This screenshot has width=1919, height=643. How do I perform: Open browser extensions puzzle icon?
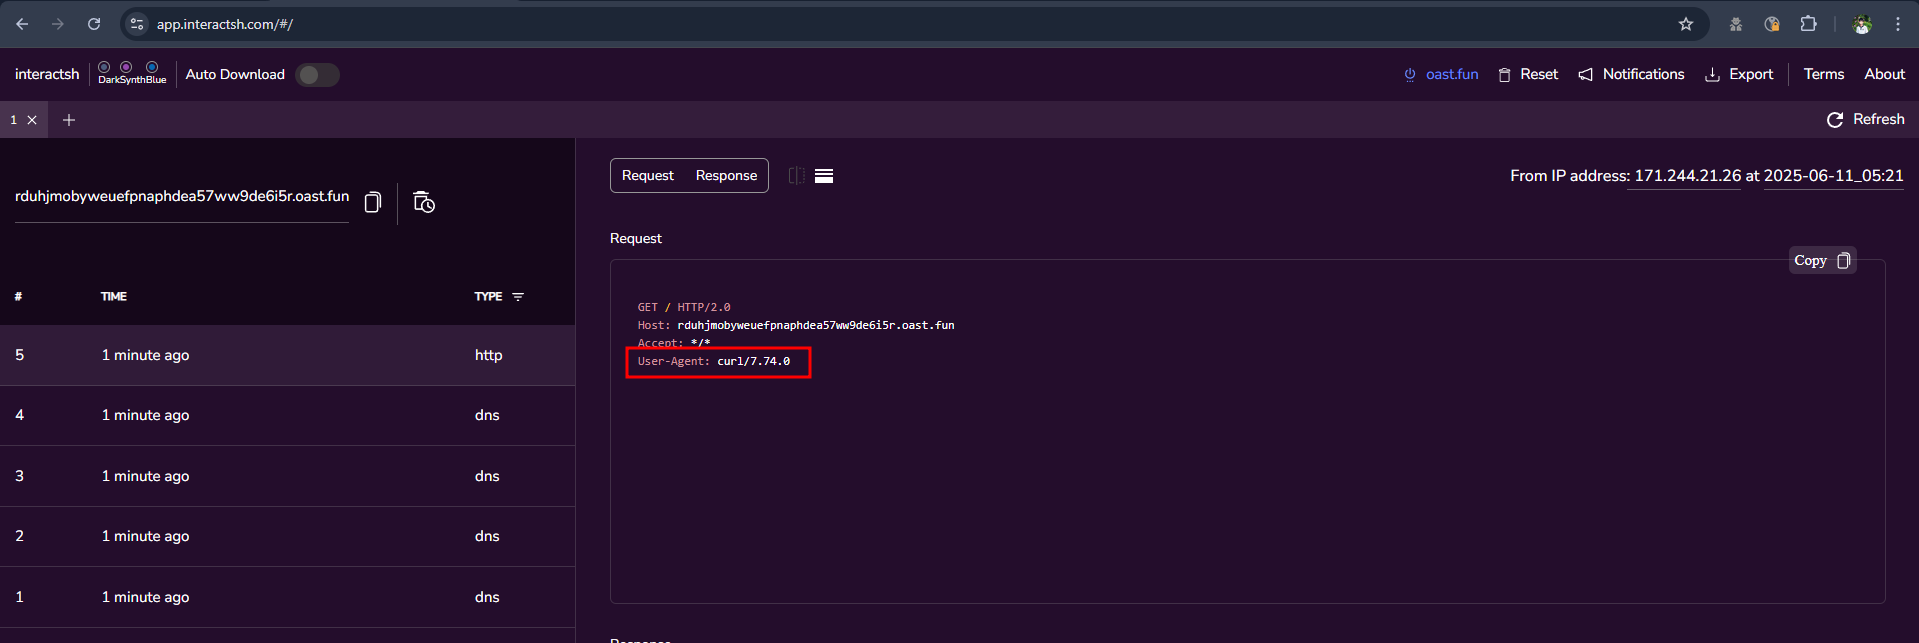coord(1808,24)
